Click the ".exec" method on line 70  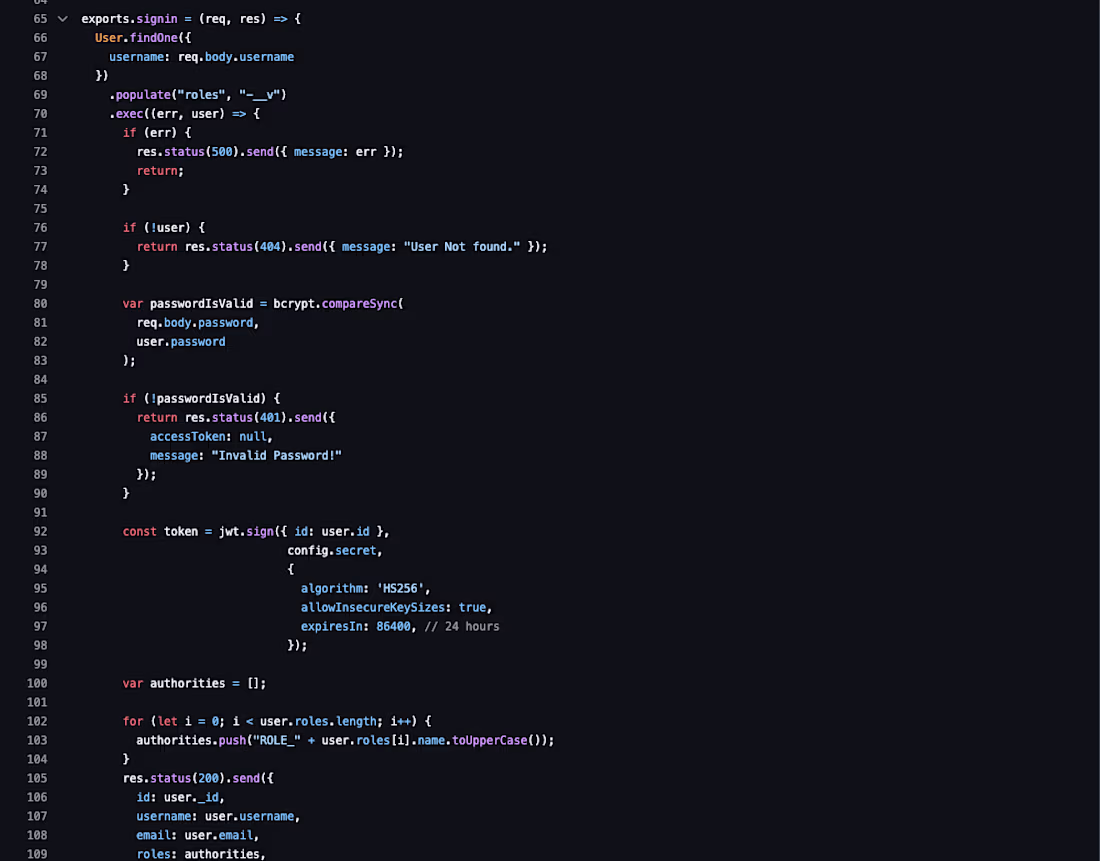click(x=126, y=114)
